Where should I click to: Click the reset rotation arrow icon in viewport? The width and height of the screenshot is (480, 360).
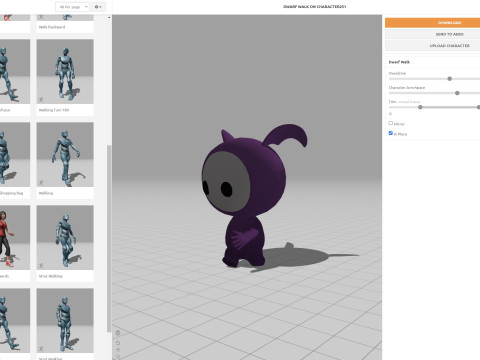[x=118, y=343]
